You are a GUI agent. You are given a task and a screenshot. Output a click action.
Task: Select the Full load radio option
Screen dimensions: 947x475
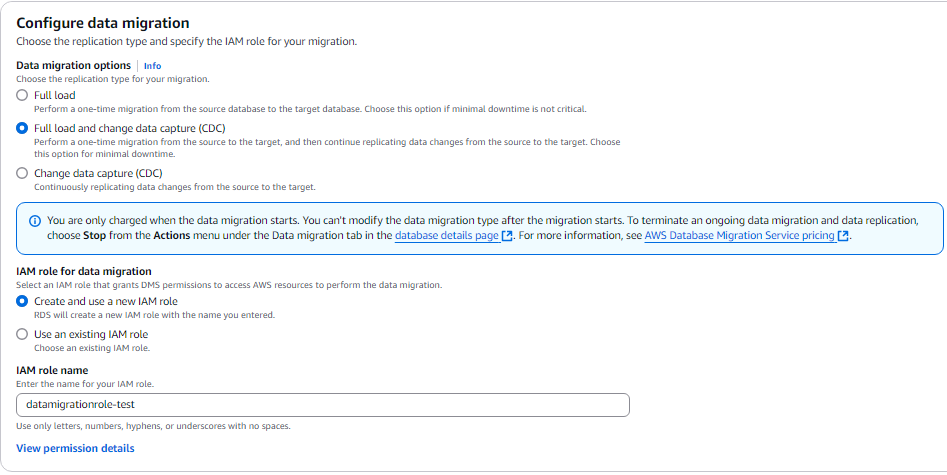point(22,95)
